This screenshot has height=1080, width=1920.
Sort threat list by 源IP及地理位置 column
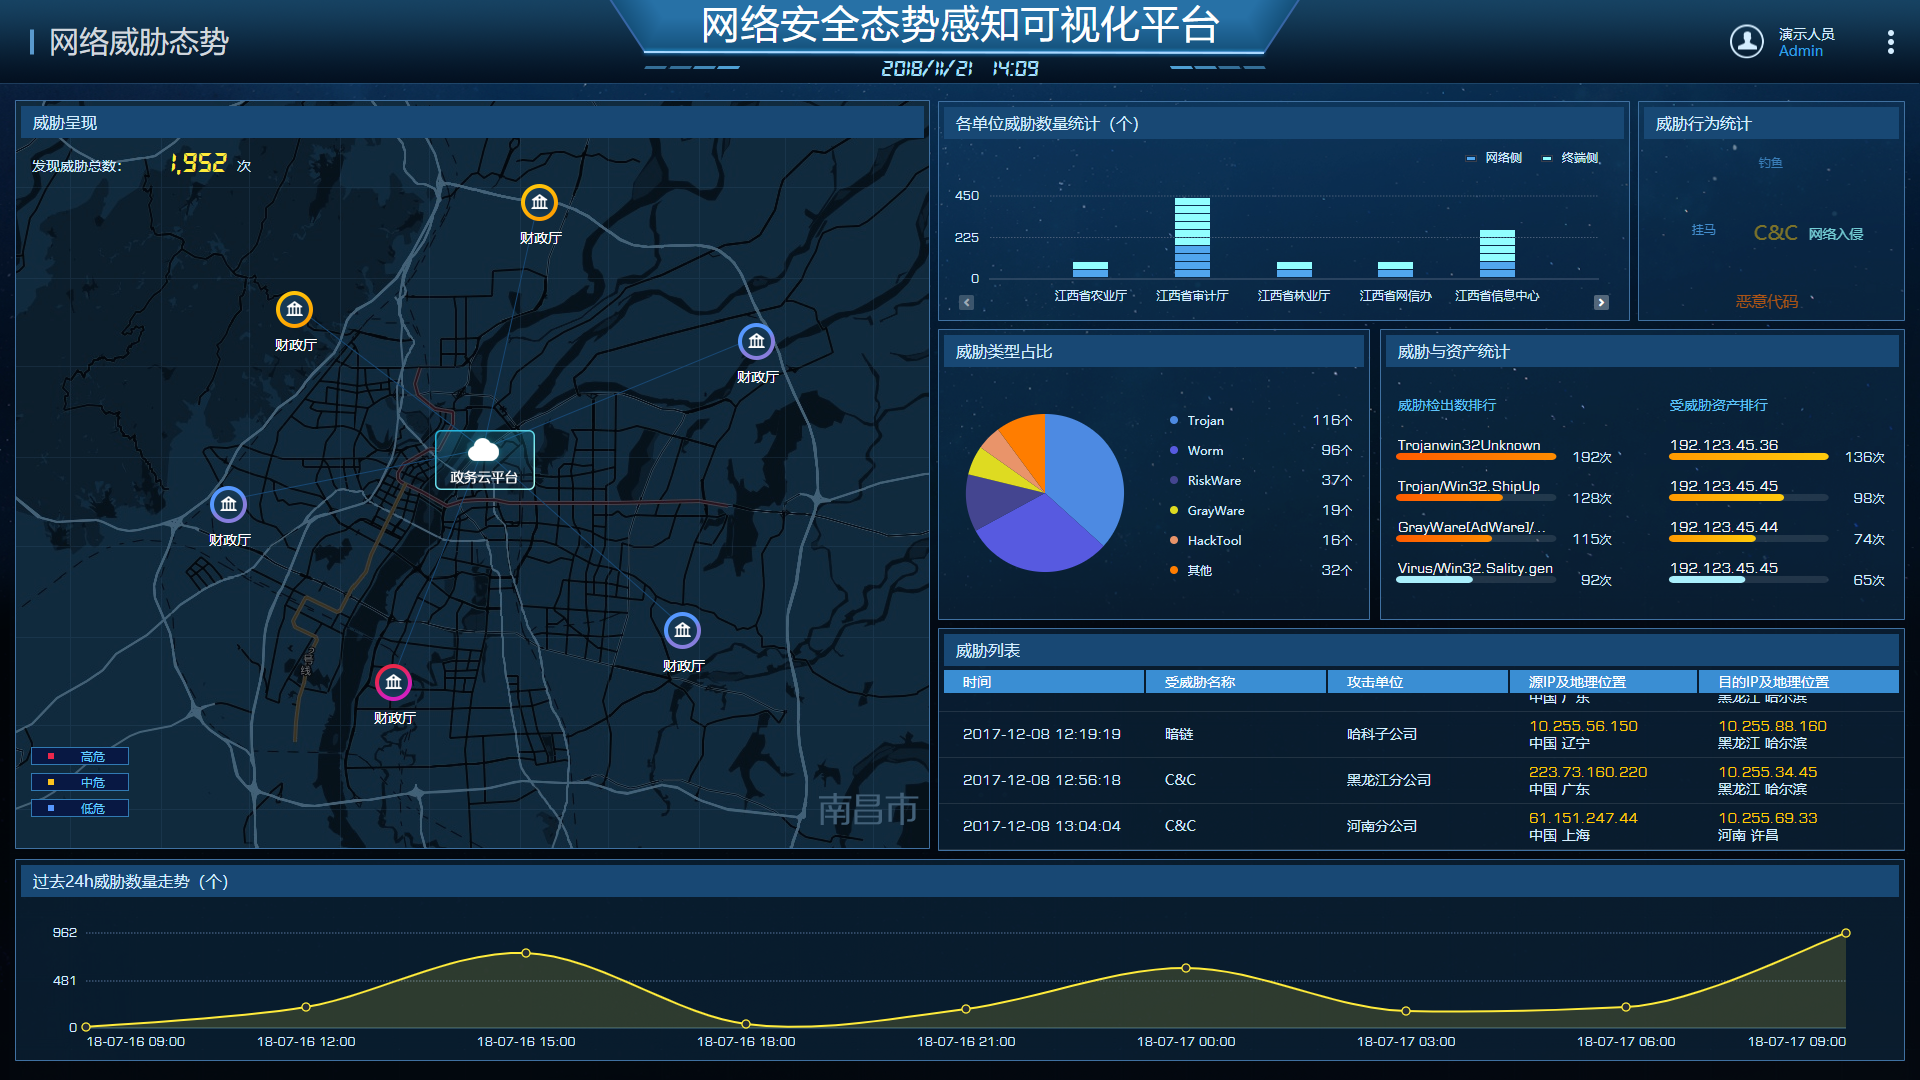coord(1604,682)
